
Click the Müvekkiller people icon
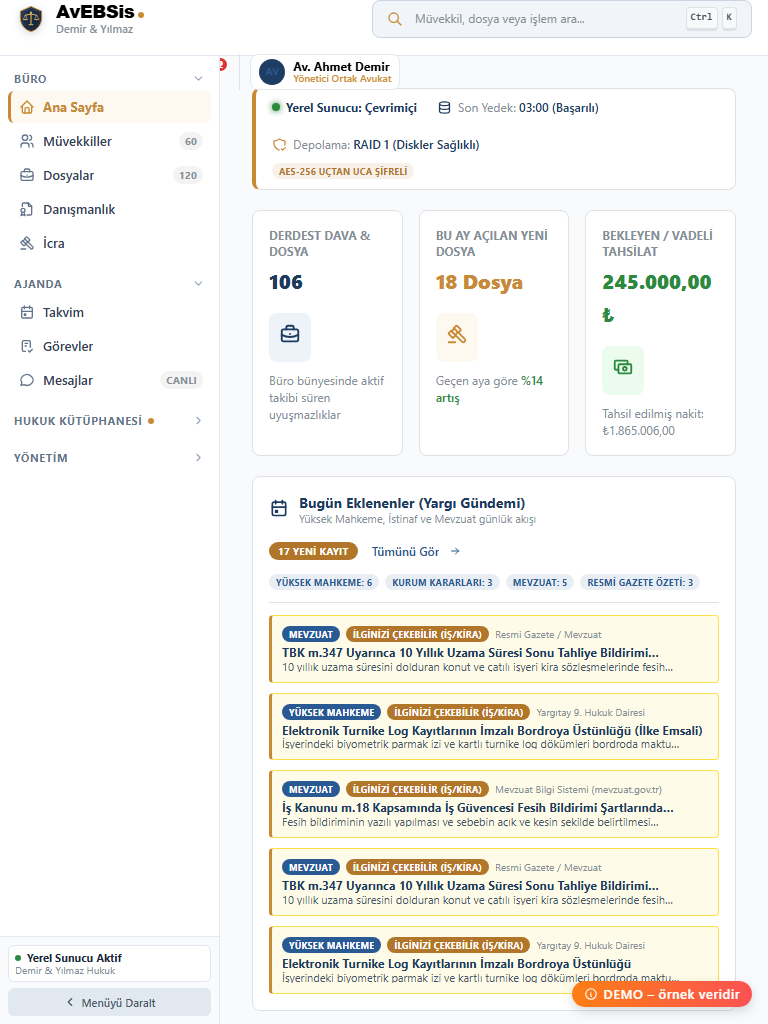pos(27,141)
